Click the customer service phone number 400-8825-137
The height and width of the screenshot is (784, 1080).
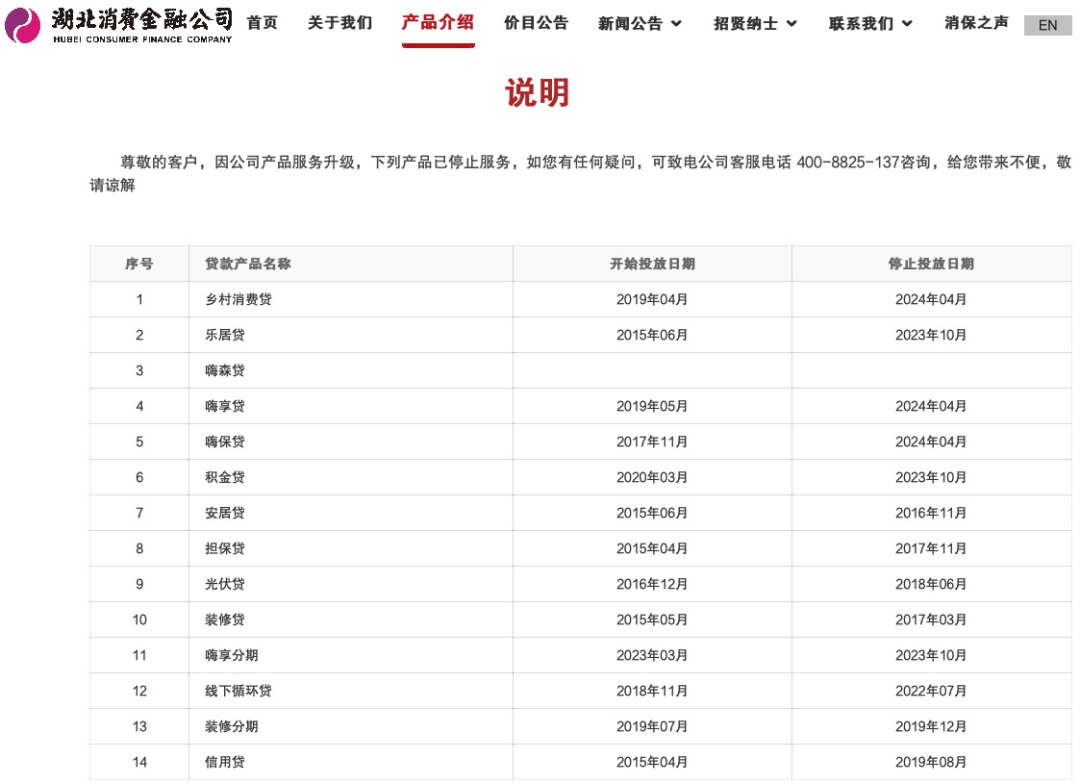coord(848,163)
